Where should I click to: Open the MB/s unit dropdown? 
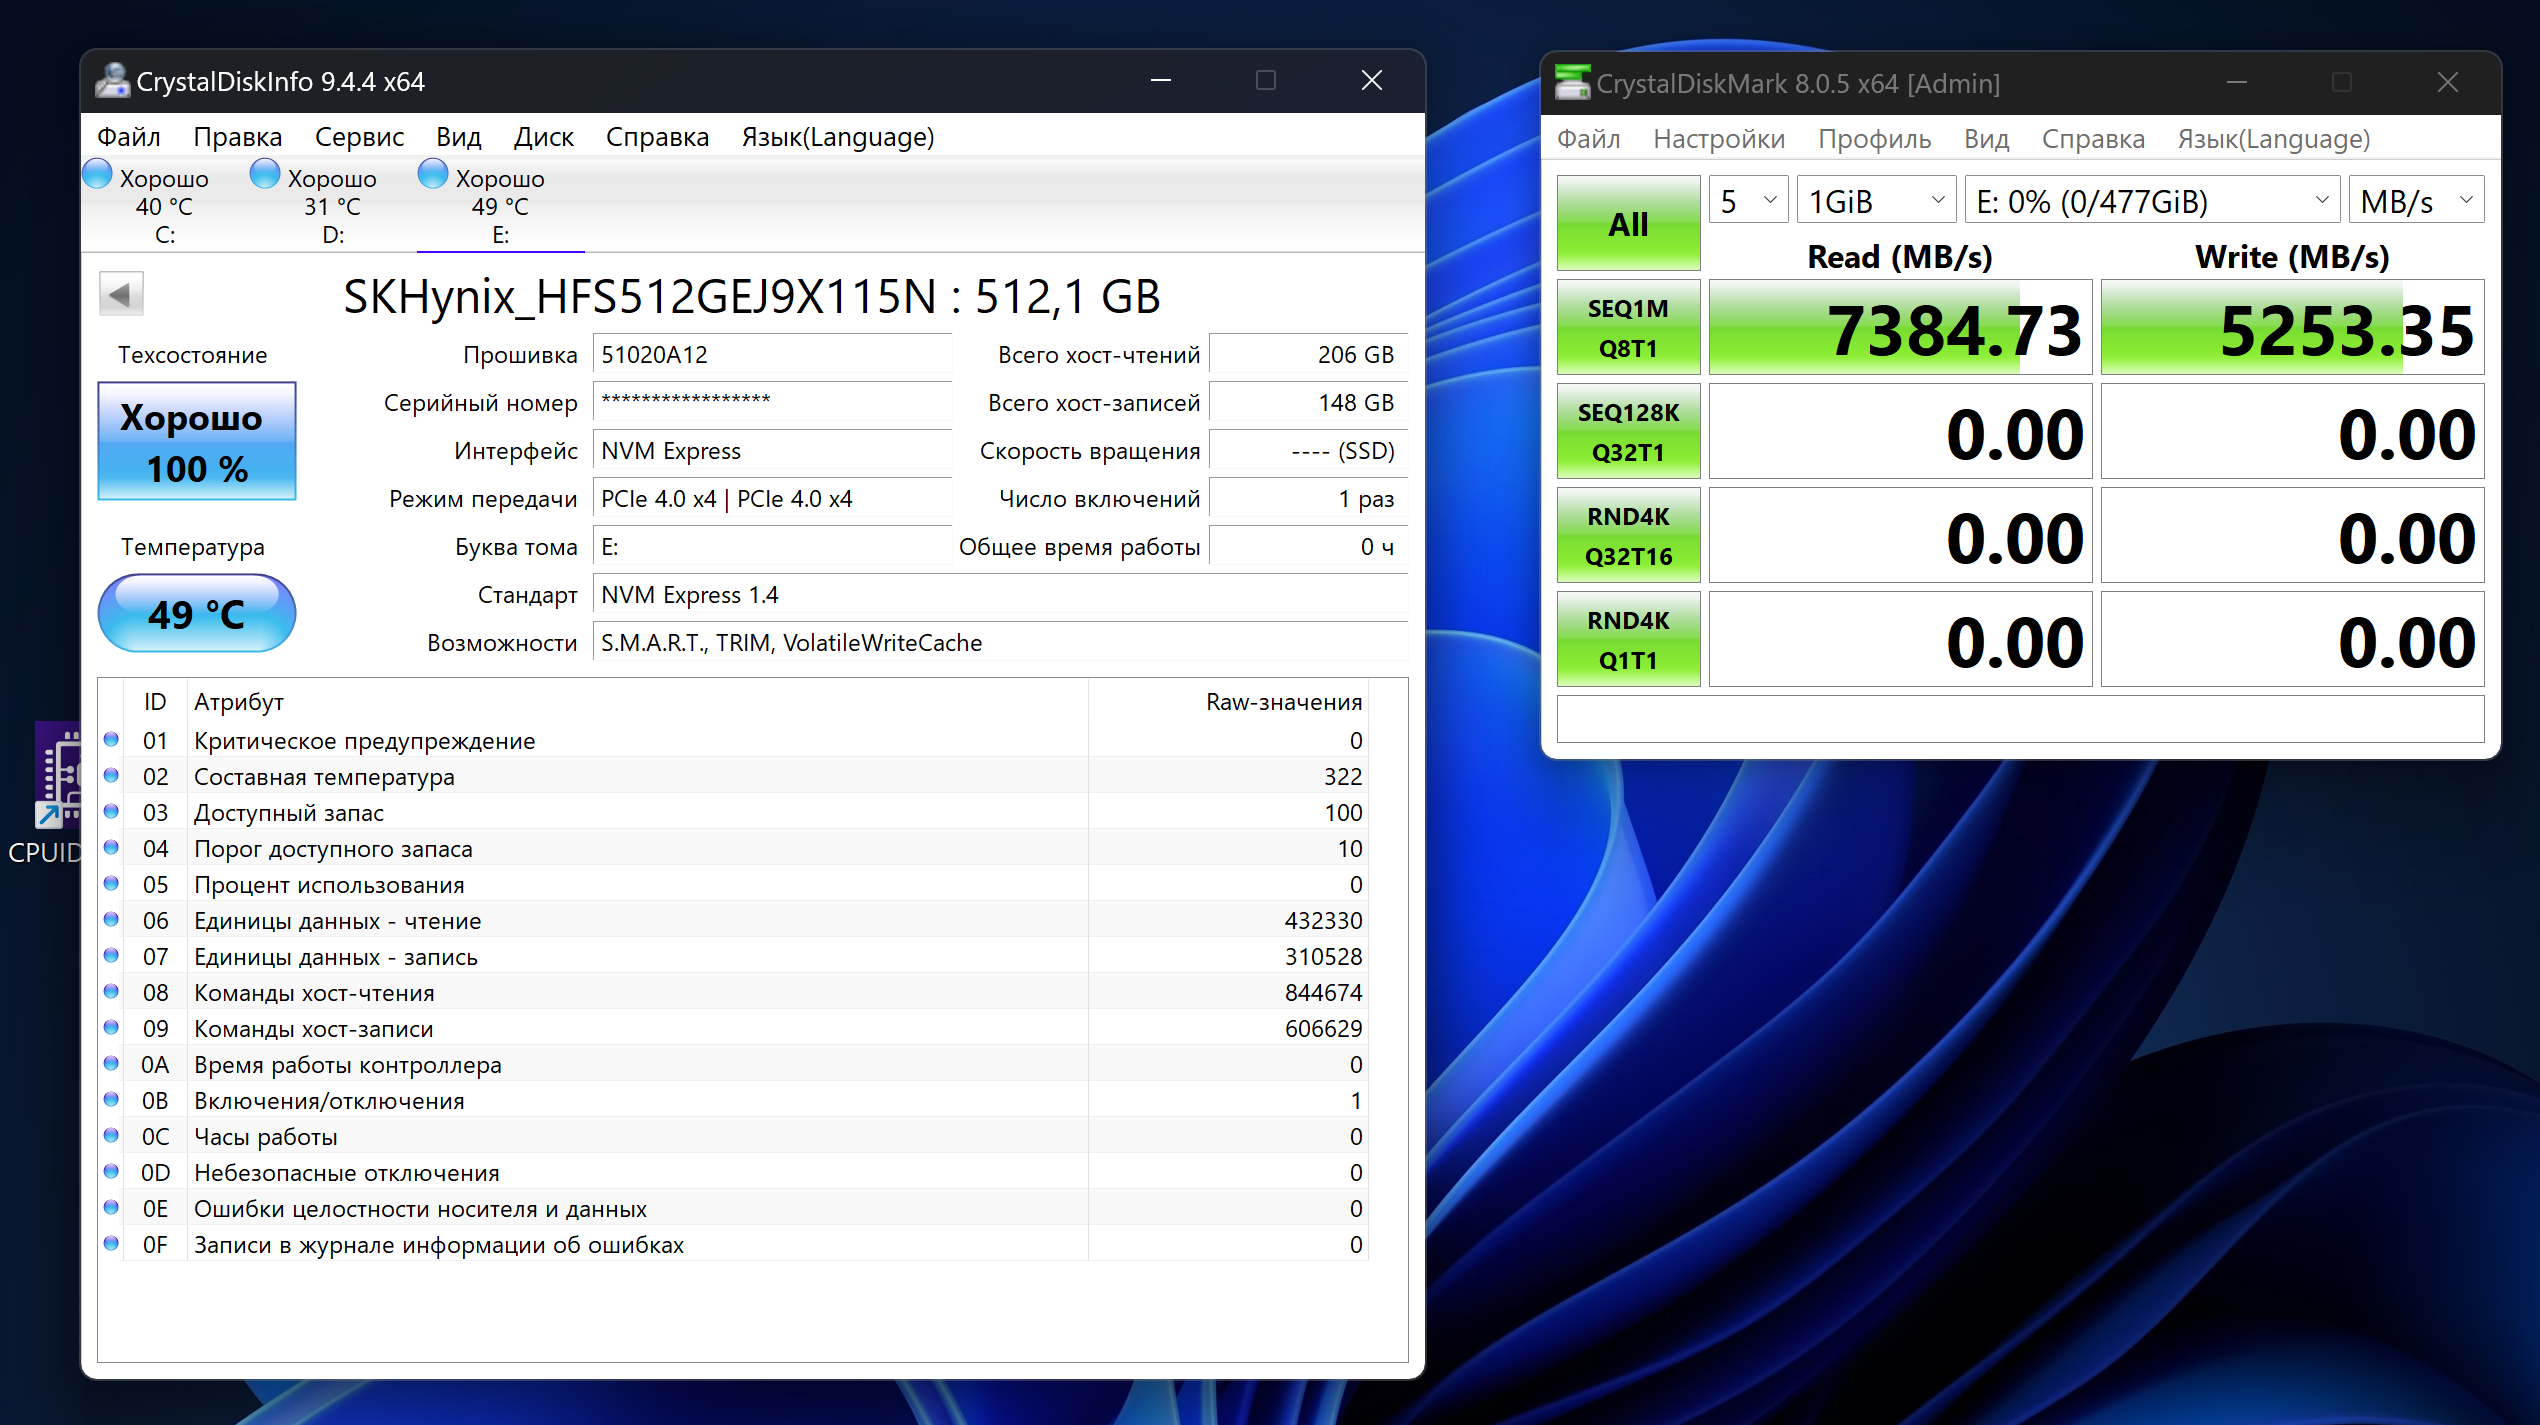click(2415, 201)
